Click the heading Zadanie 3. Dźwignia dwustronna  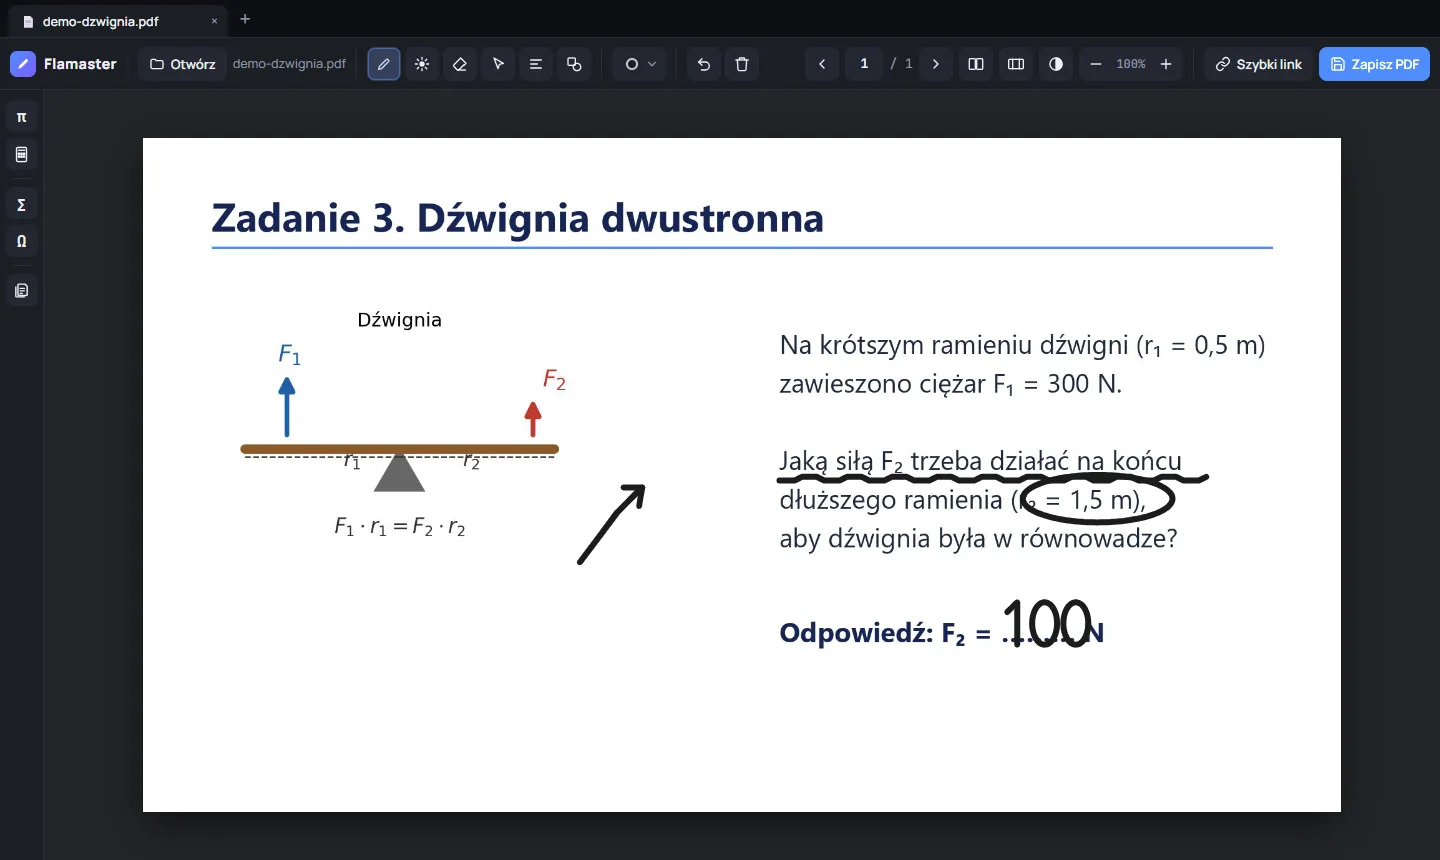coord(518,218)
